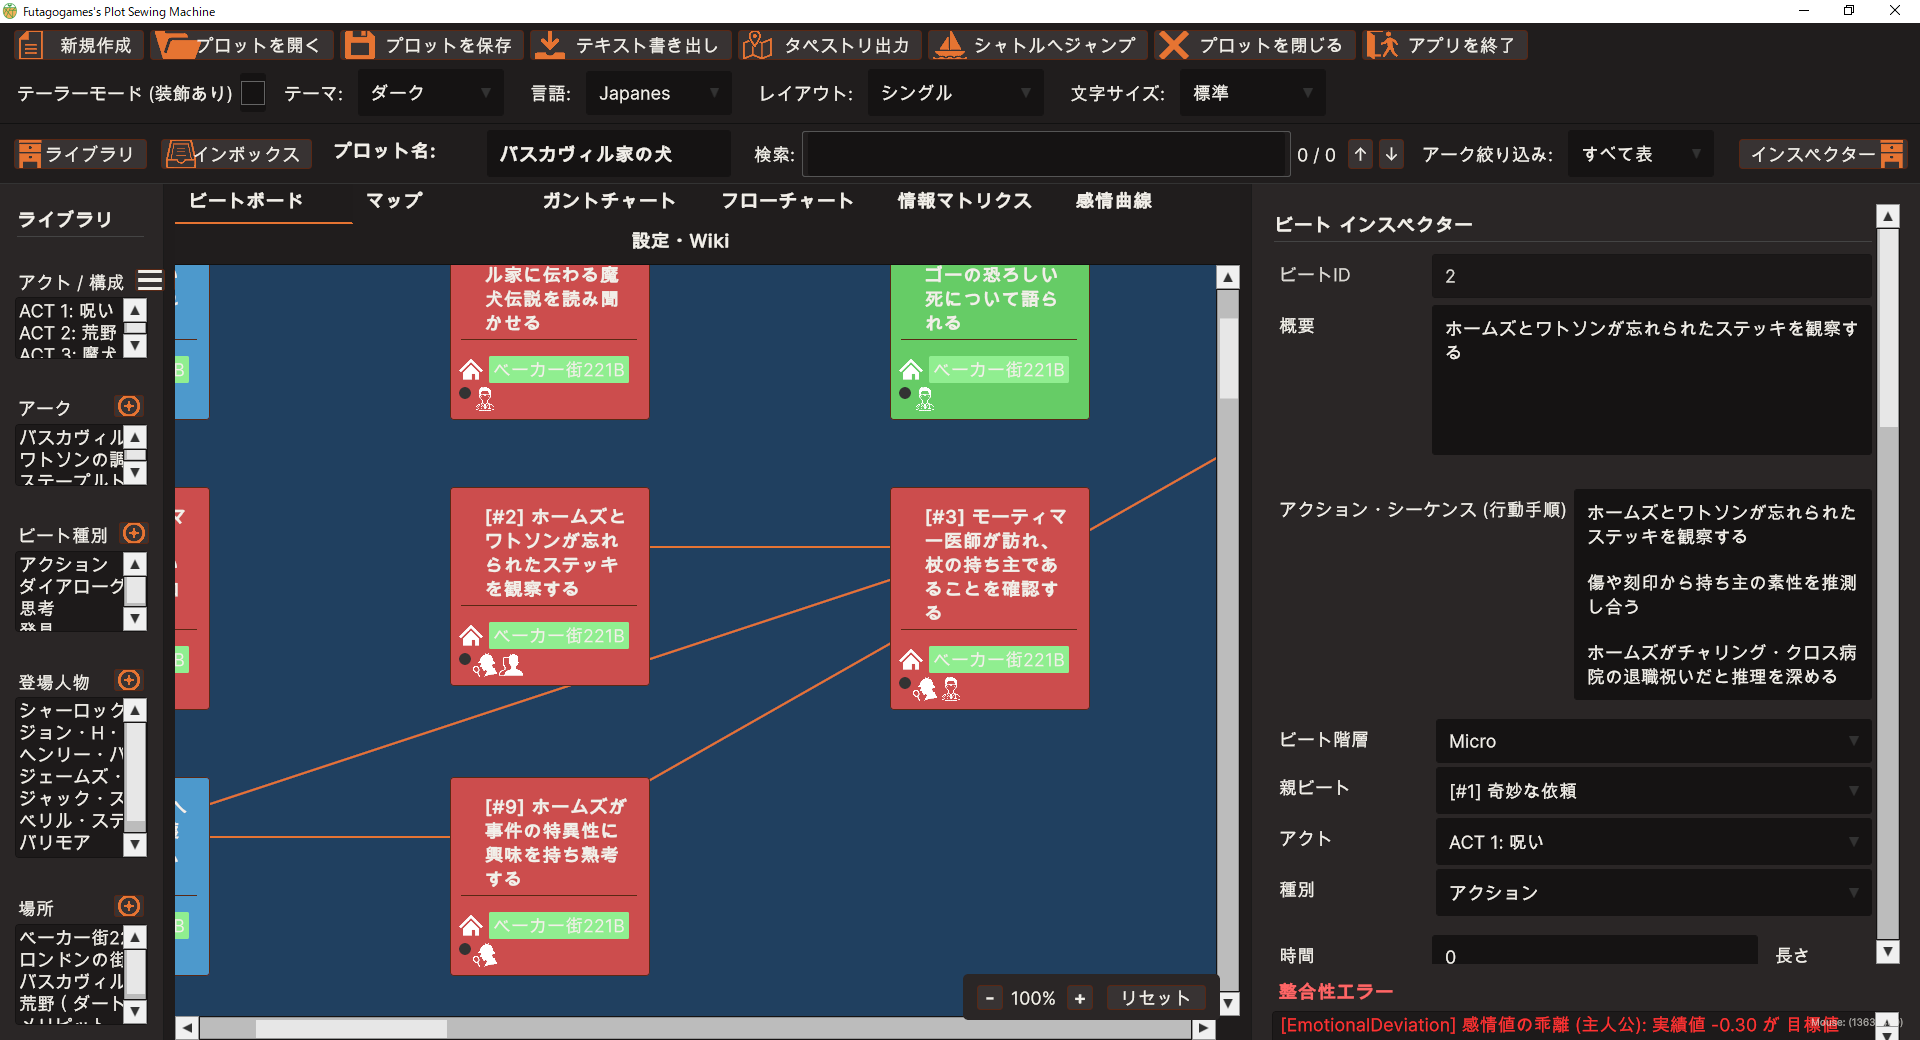Click character icons on beat #2 card
The image size is (1920, 1040).
(x=498, y=664)
